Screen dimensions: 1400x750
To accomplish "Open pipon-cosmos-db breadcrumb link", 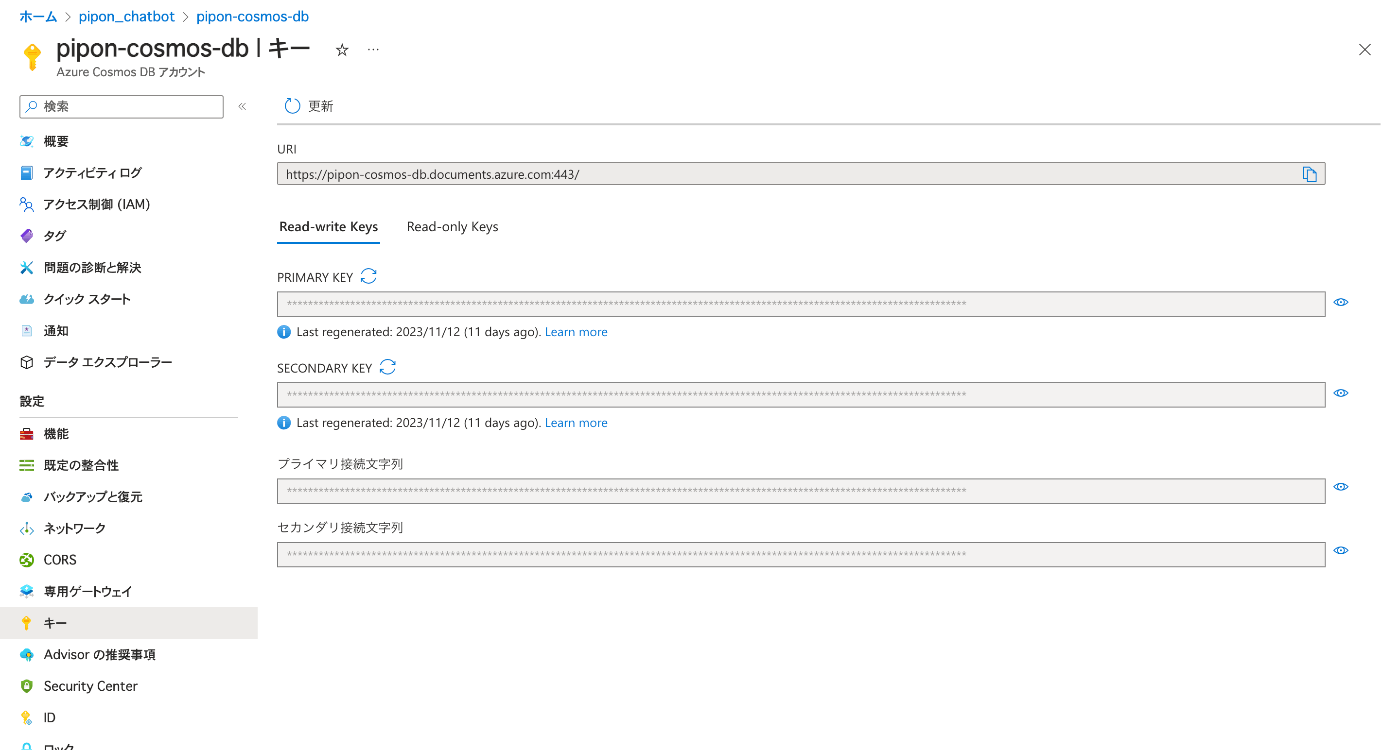I will 252,17.
